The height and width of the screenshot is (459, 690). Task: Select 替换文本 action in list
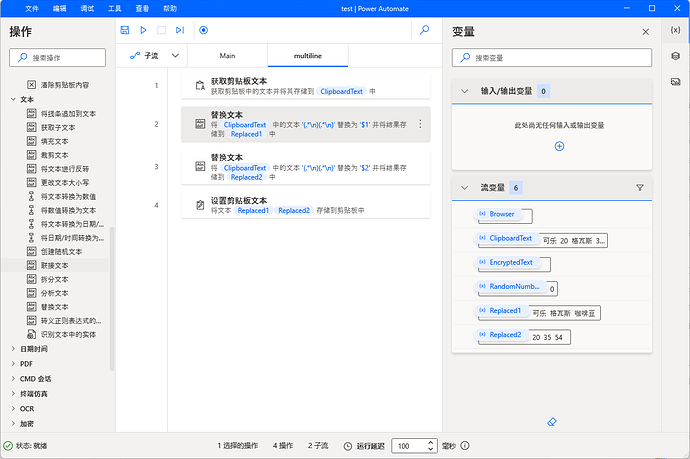48,307
